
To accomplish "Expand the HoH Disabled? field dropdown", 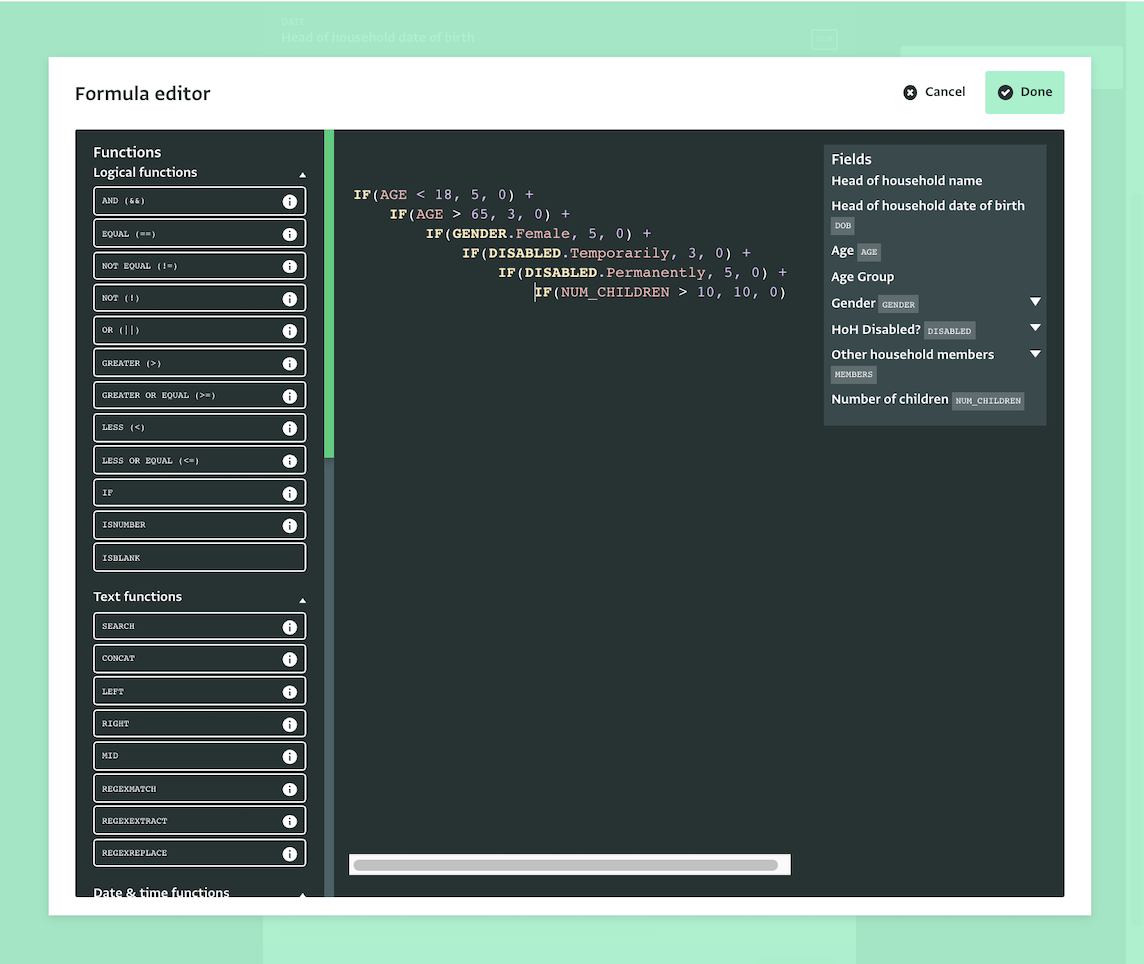I will pos(1035,327).
